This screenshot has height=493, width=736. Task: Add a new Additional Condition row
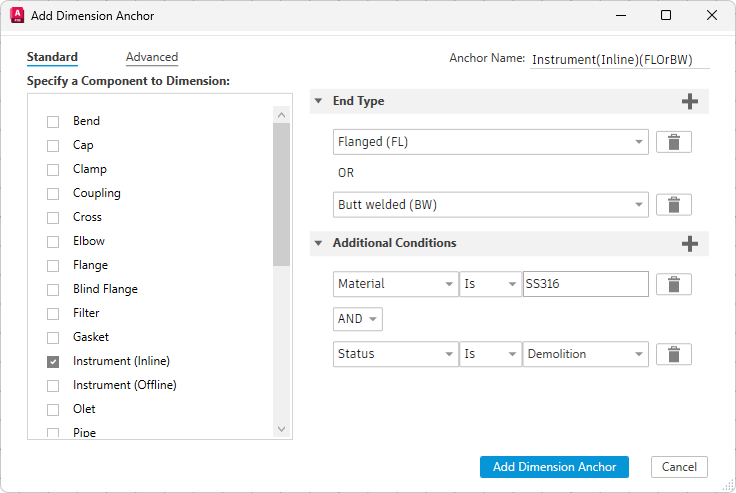[x=689, y=243]
